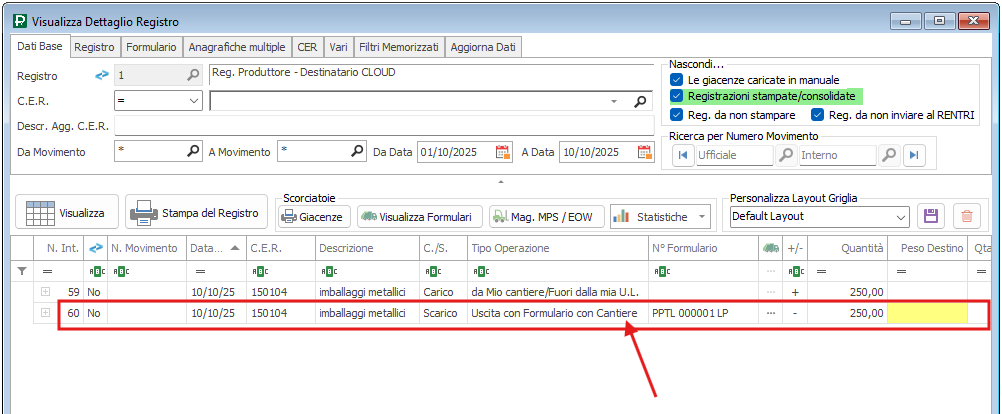The width and height of the screenshot is (1002, 414).
Task: Open the Filtri Memorizzati tab
Action: coord(399,47)
